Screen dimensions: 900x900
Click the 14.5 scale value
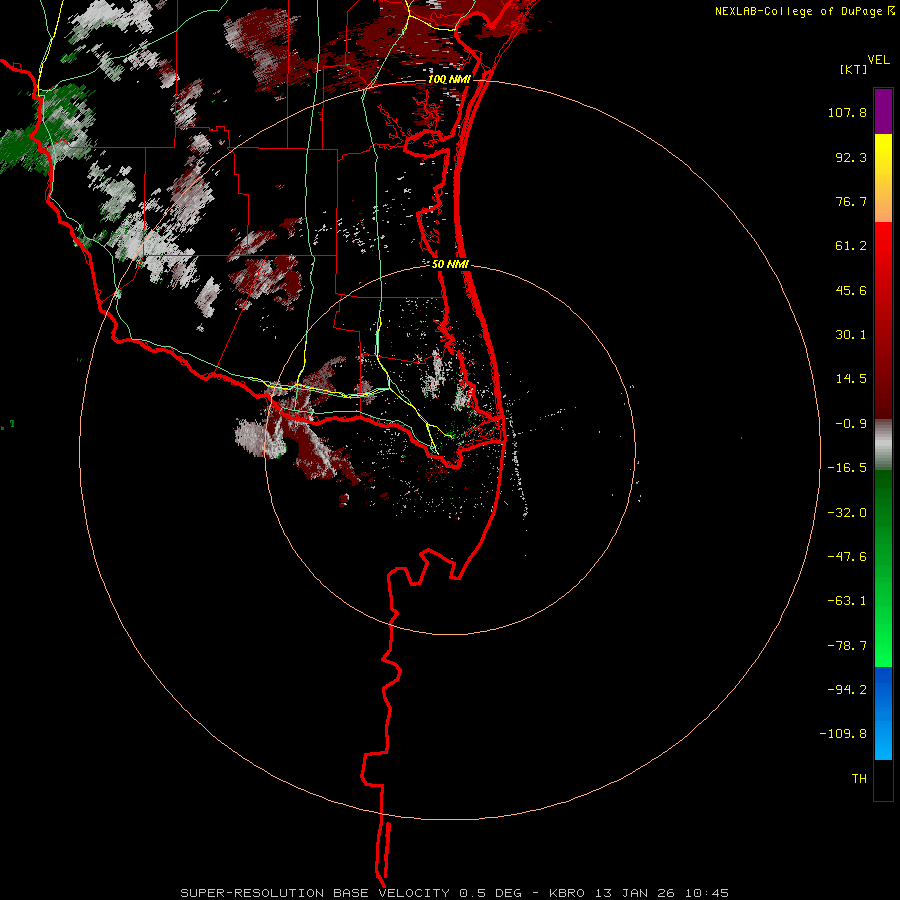[x=851, y=379]
